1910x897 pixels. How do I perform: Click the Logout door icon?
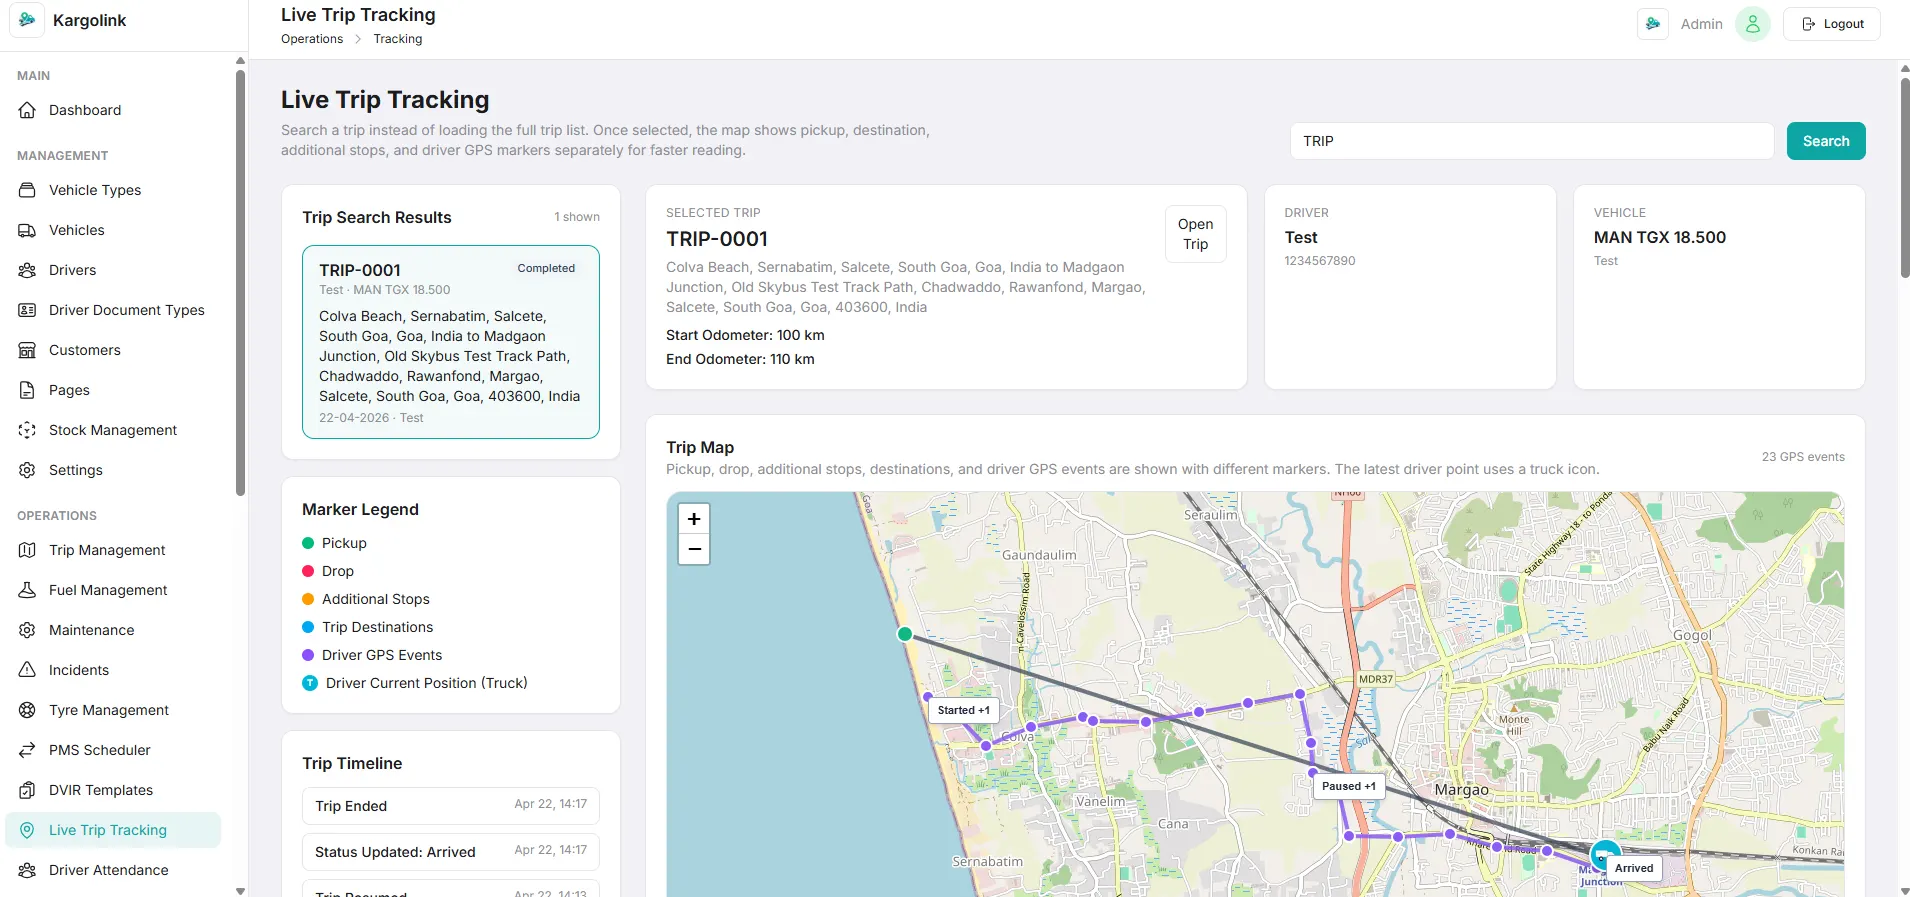(1809, 24)
